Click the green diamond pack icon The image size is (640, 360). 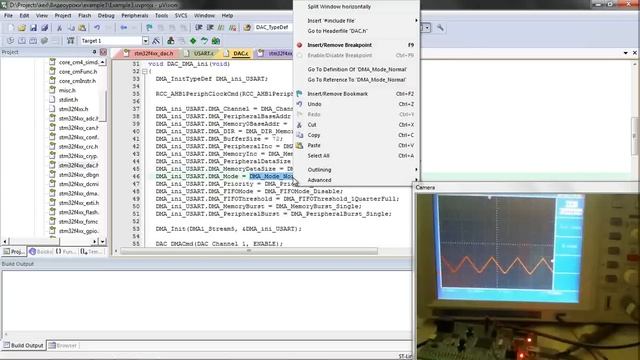point(193,41)
